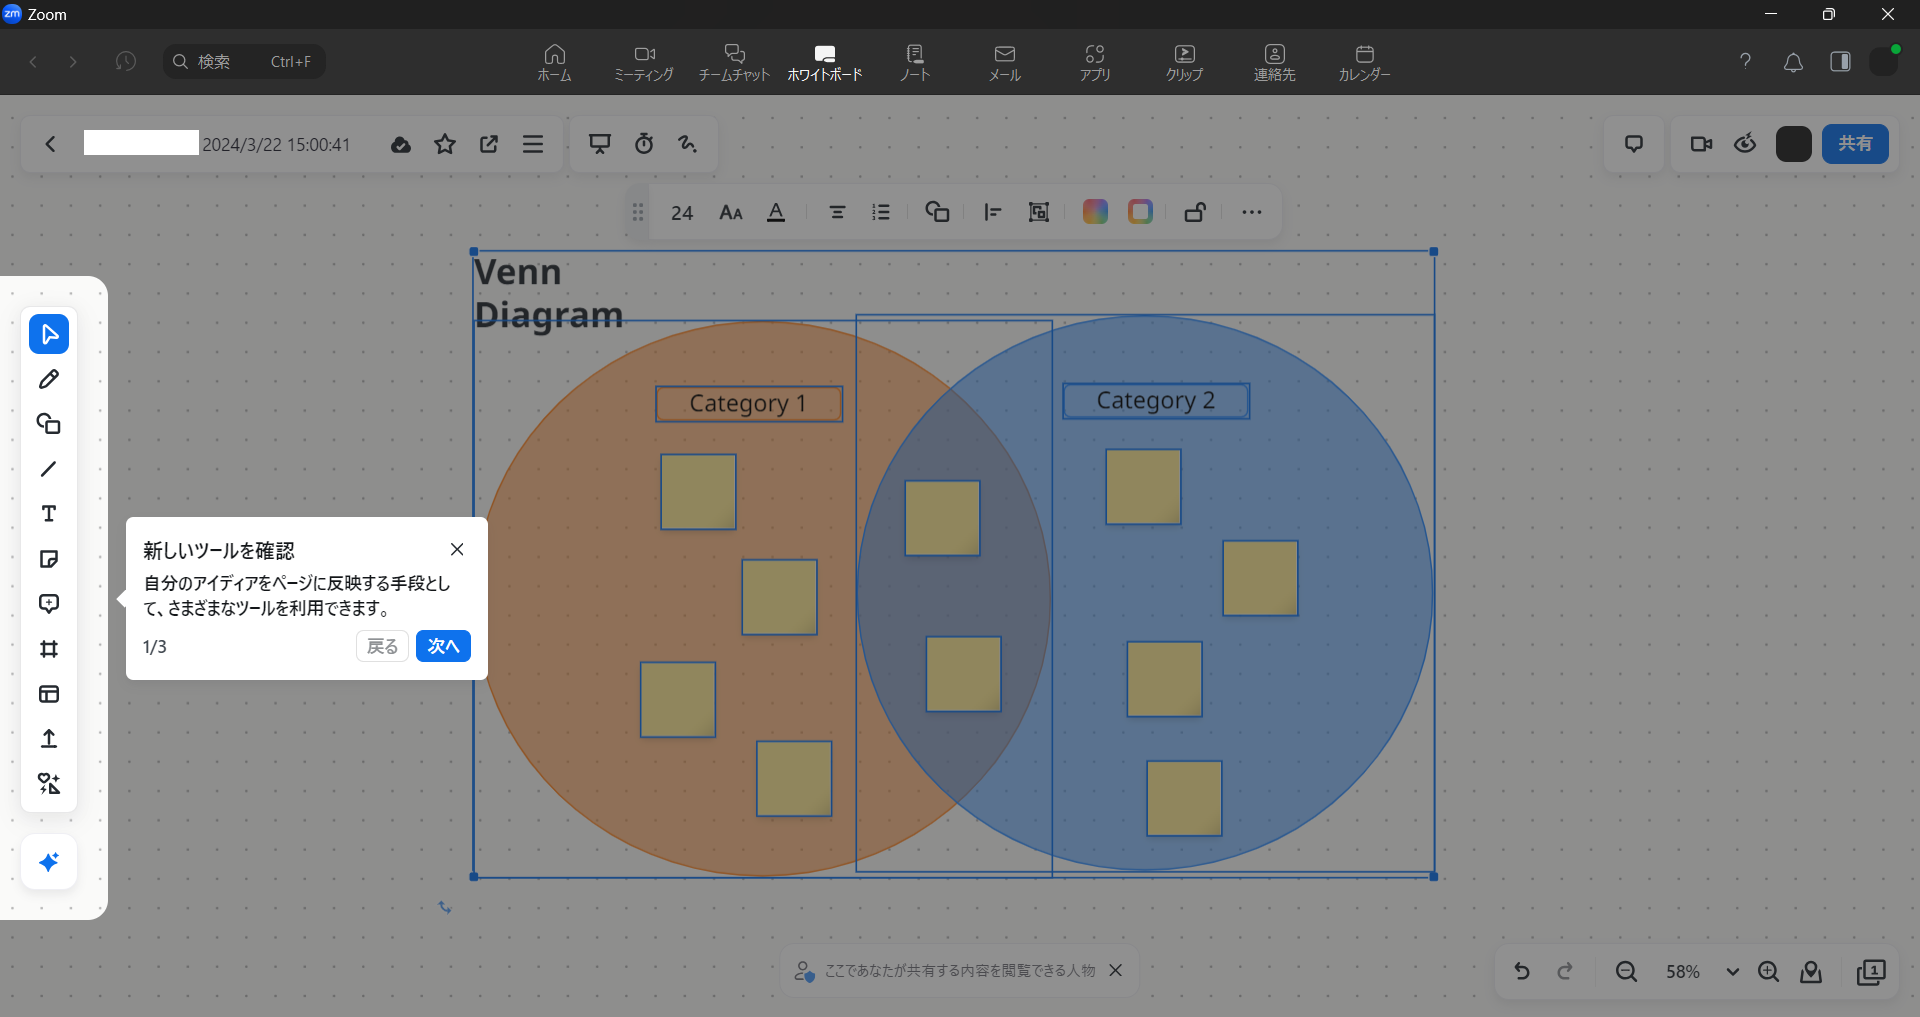This screenshot has width=1920, height=1017.
Task: Start the timer tool
Action: 644,144
